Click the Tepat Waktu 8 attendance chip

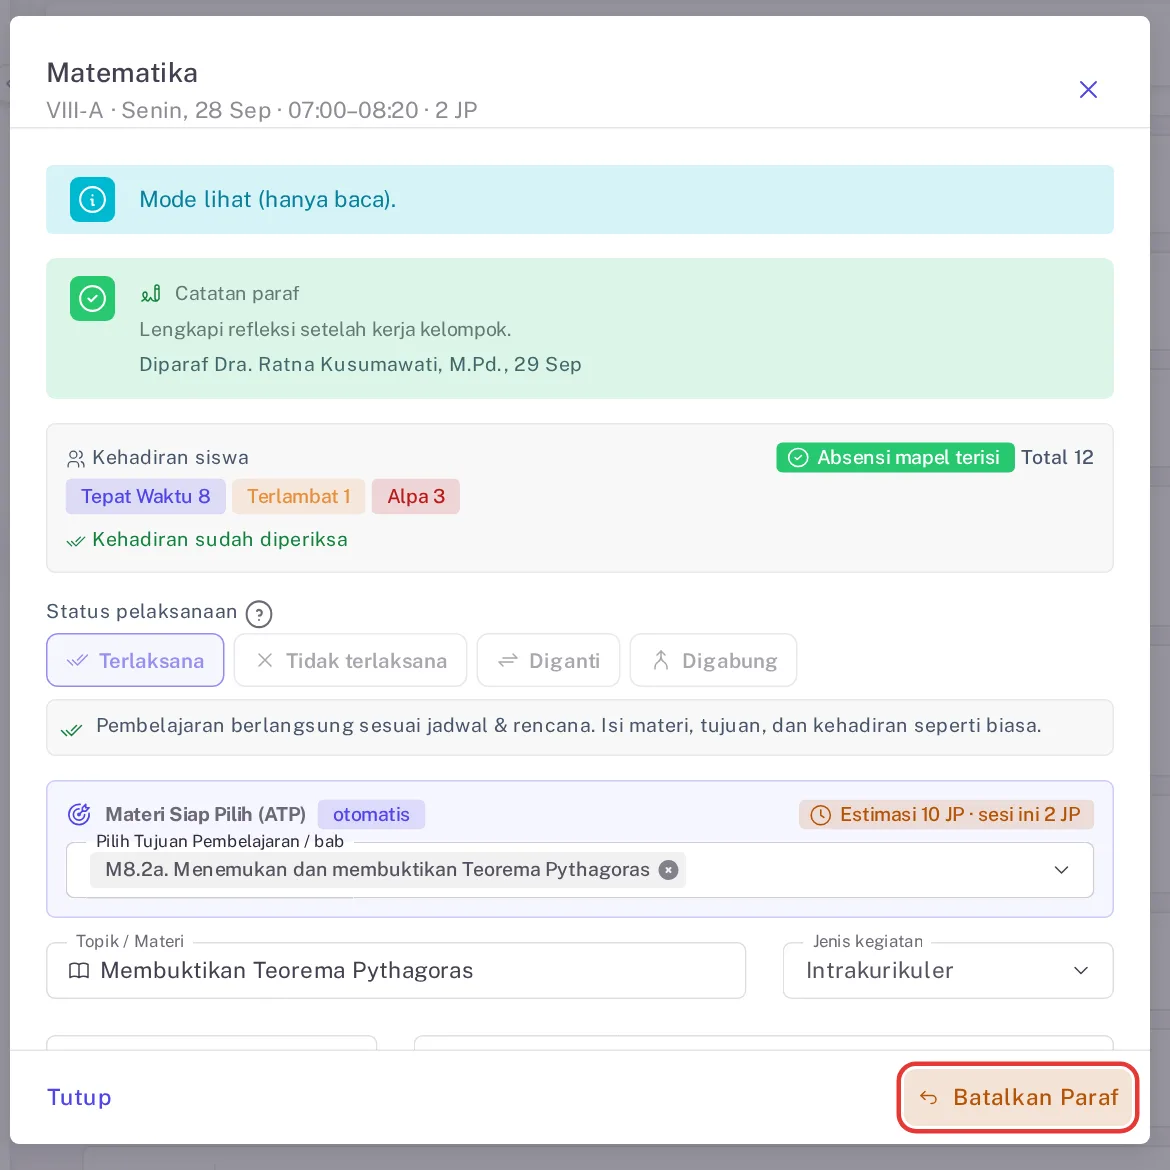coord(146,496)
